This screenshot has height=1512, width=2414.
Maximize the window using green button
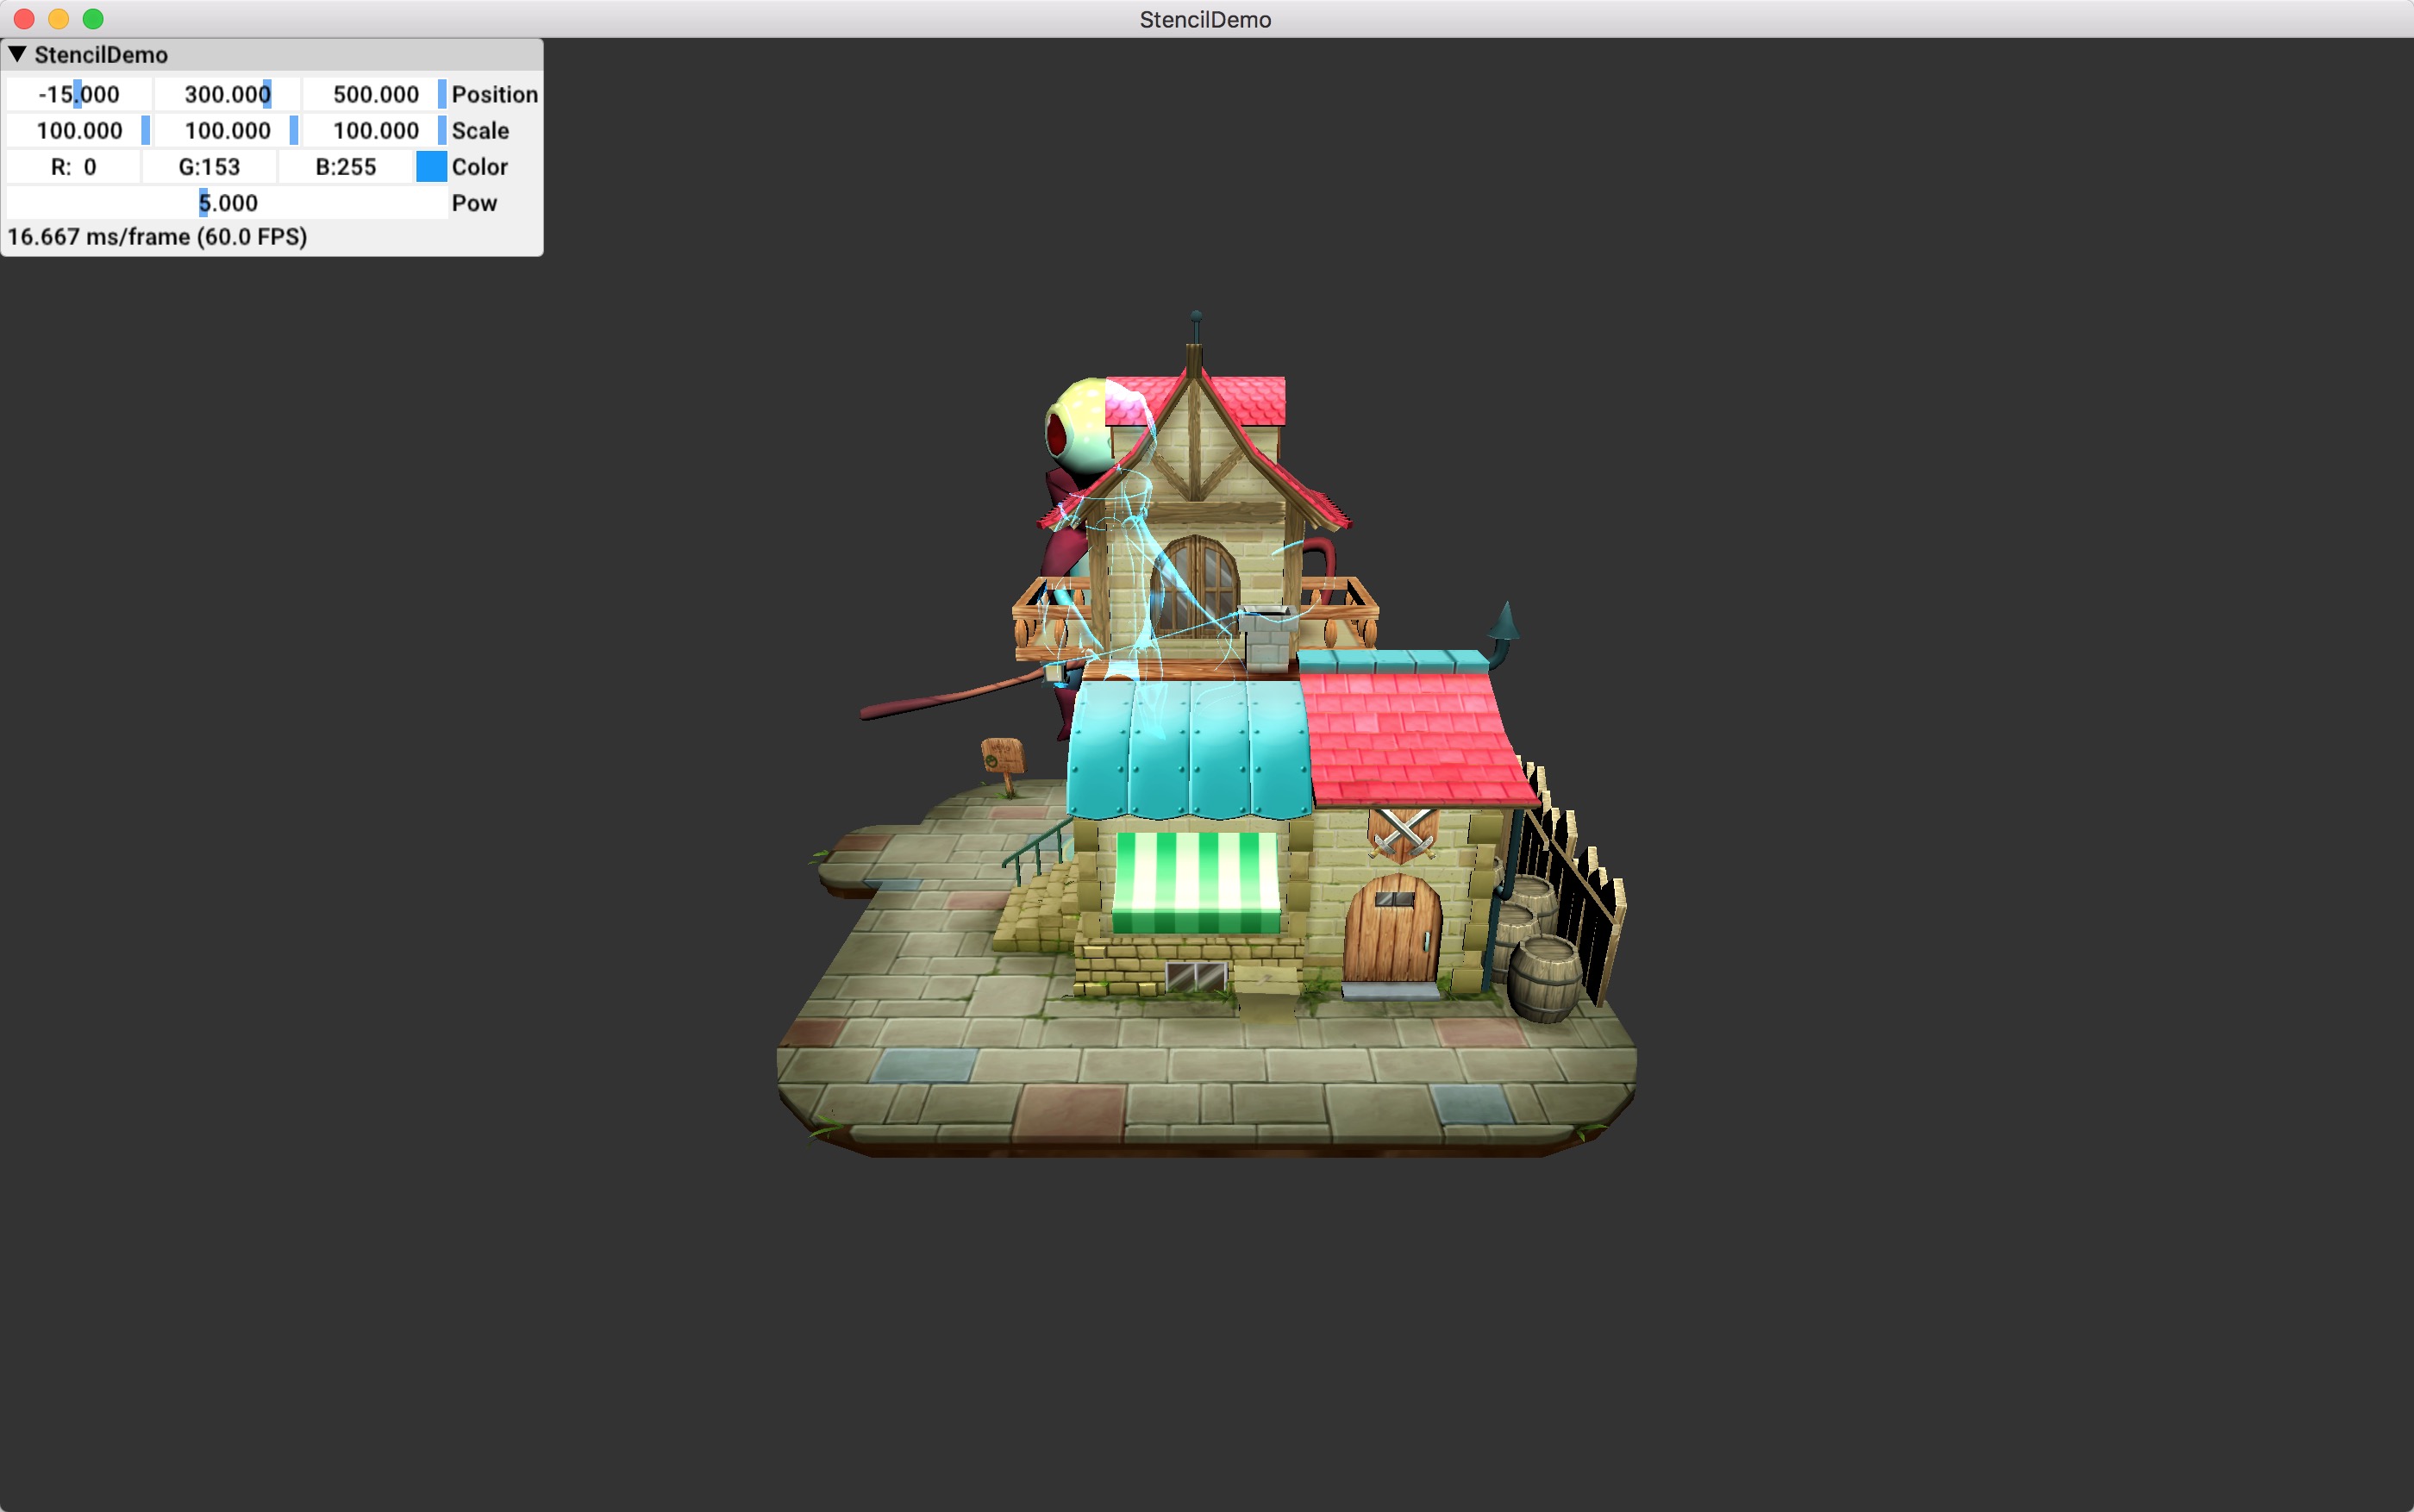[93, 19]
